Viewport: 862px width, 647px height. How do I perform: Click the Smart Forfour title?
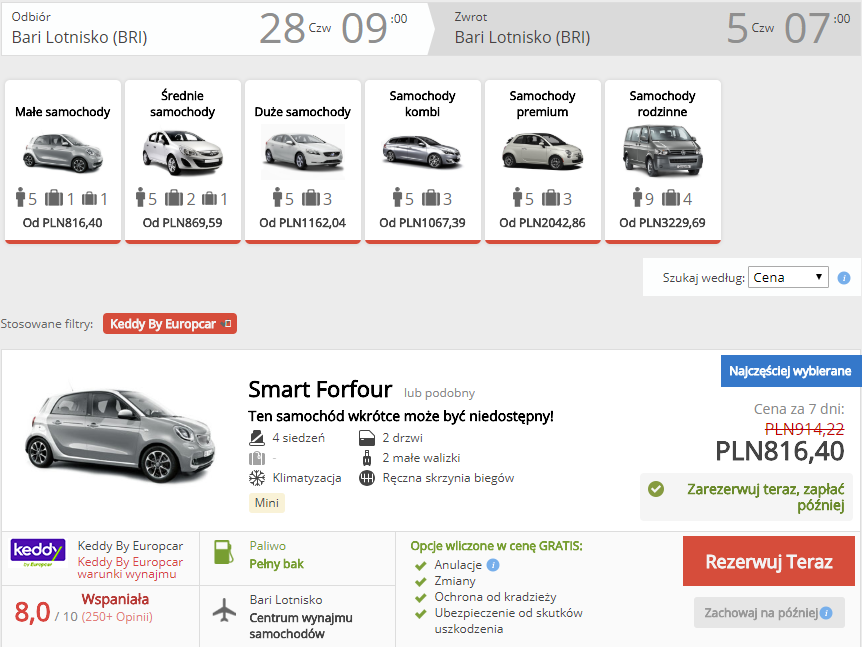click(320, 389)
